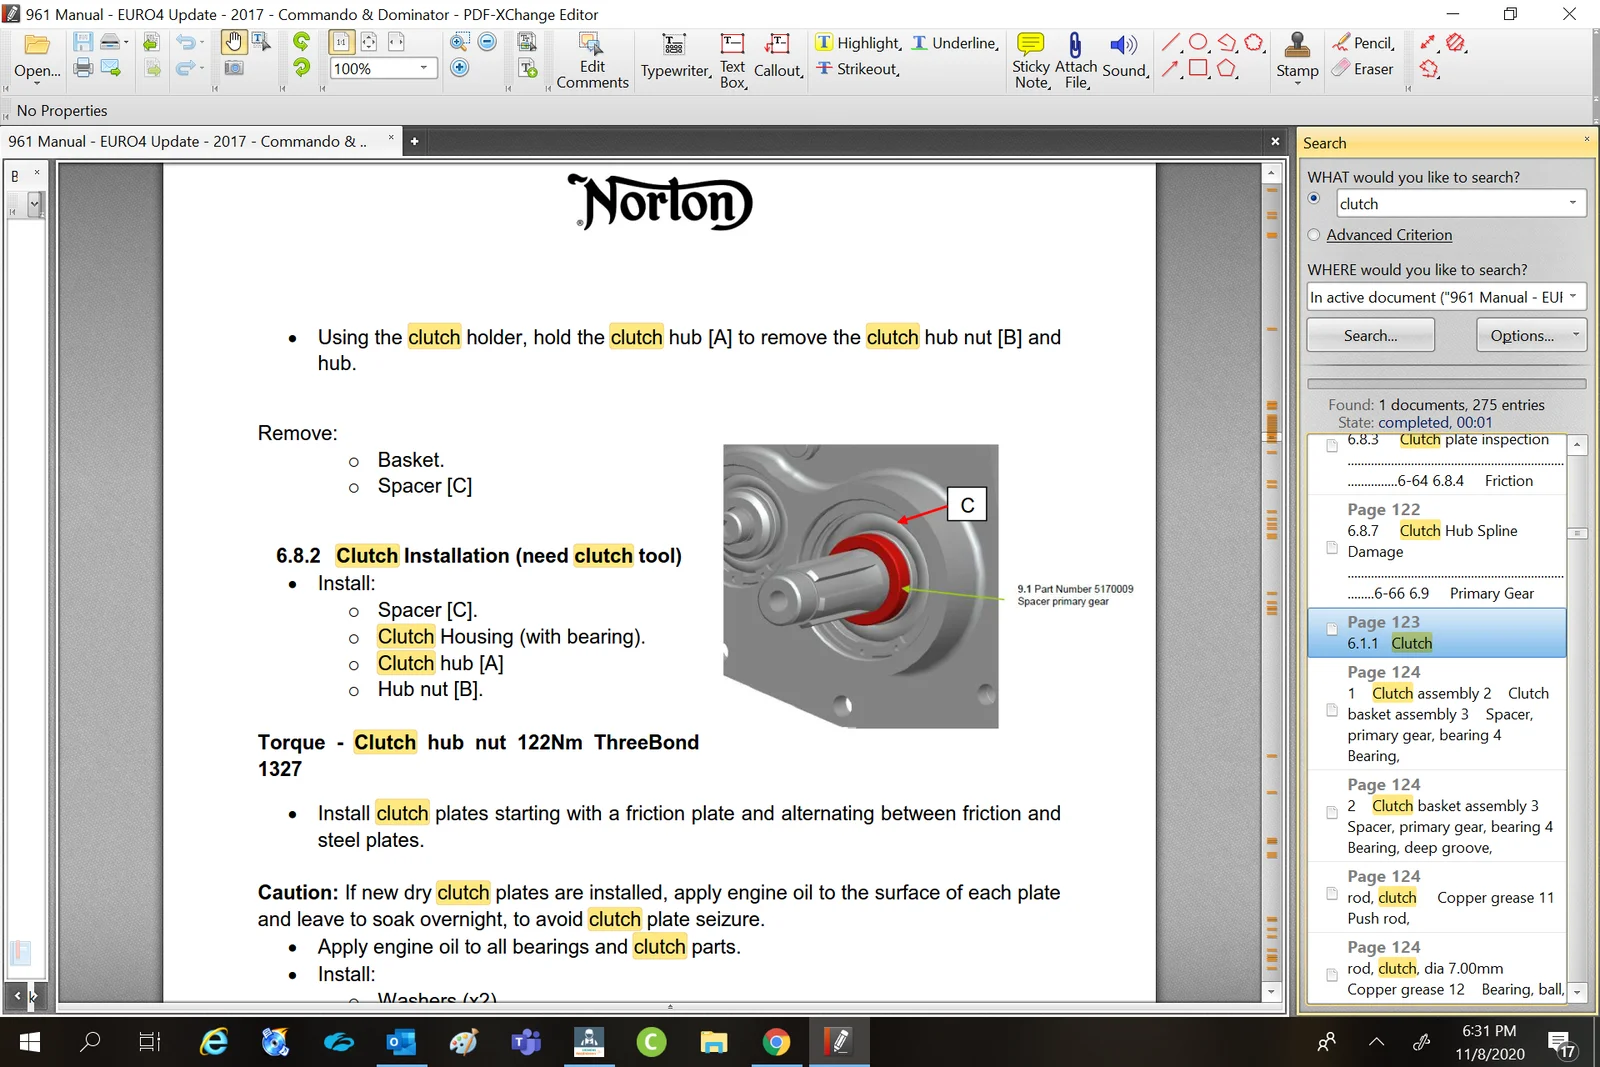Viewport: 1600px width, 1067px height.
Task: Select the simple search text radio button
Action: click(x=1314, y=199)
